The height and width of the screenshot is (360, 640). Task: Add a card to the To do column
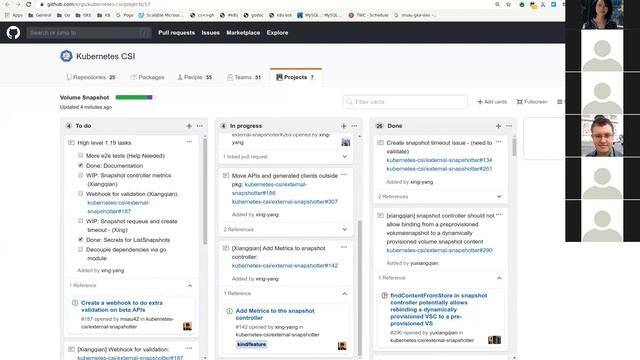189,126
